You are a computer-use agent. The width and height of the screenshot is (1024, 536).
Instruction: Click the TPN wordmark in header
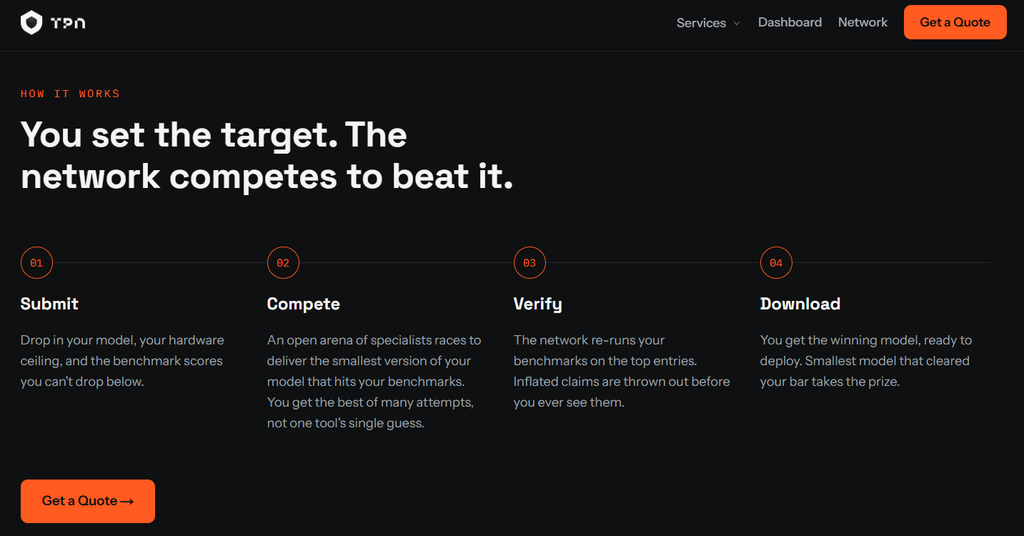point(68,23)
